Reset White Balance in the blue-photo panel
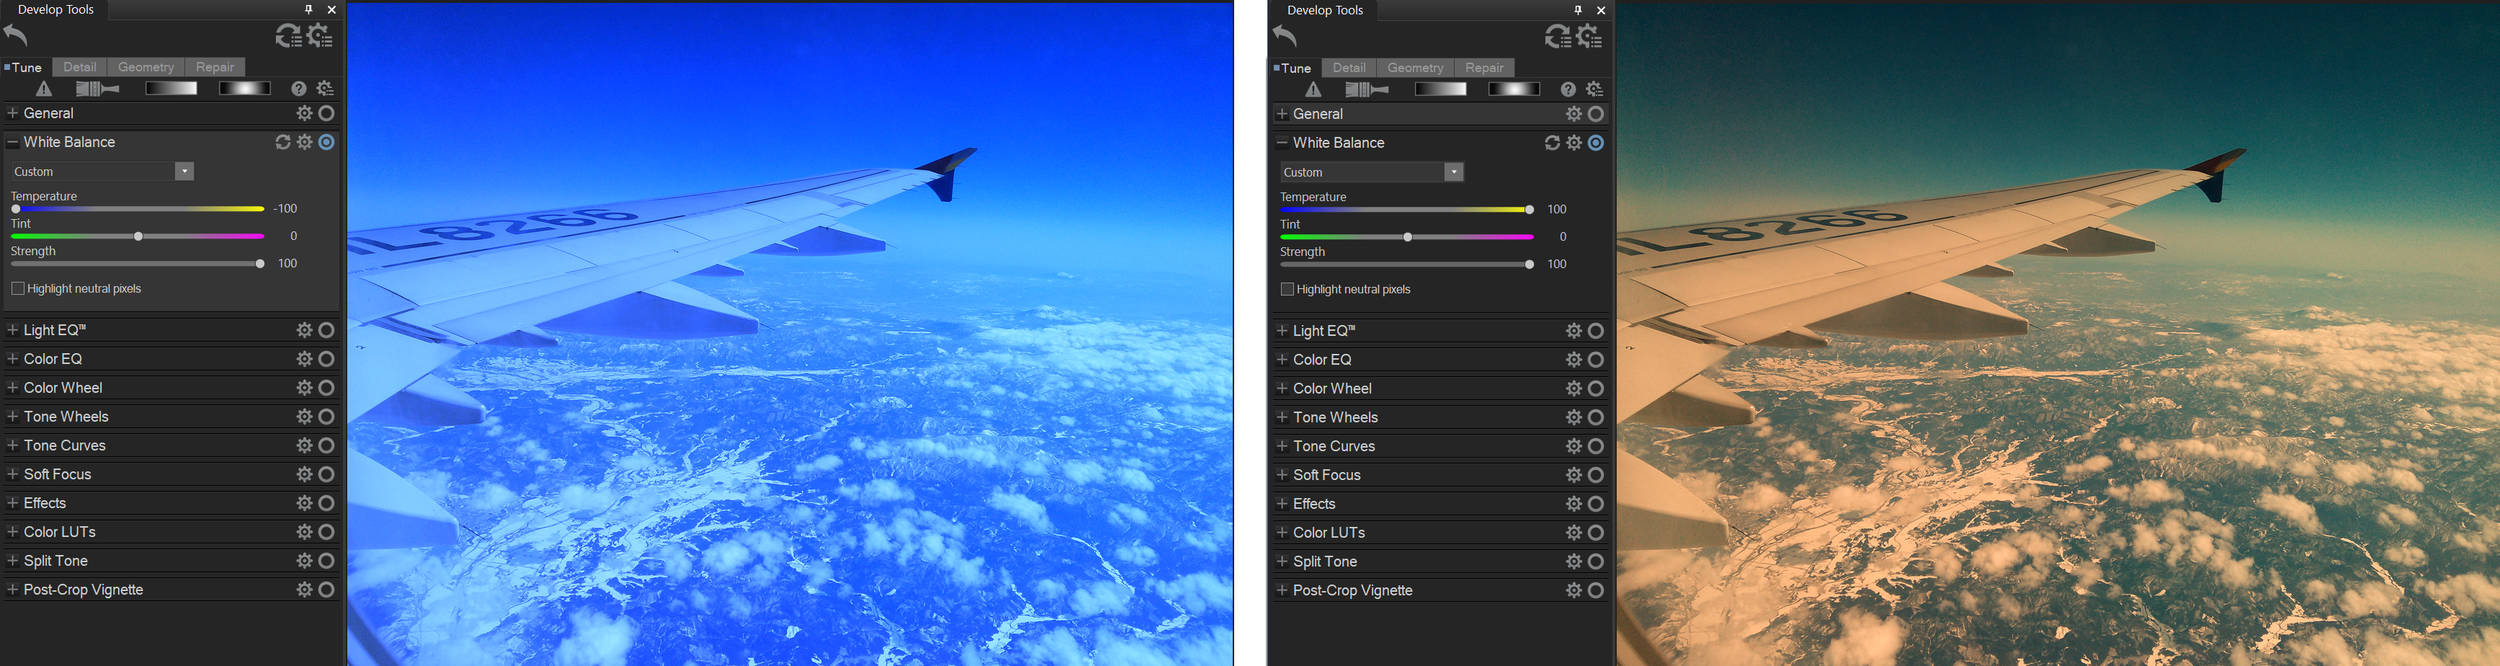The width and height of the screenshot is (2500, 666). click(283, 142)
